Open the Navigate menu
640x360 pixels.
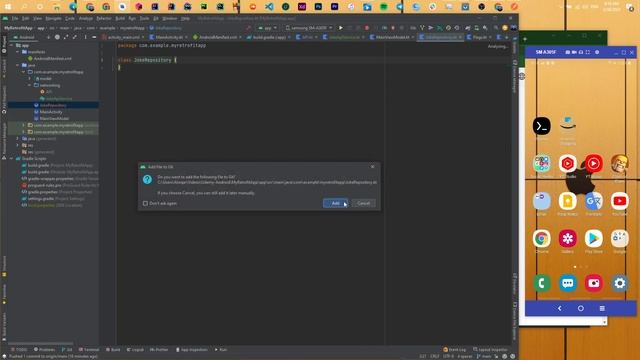point(53,18)
